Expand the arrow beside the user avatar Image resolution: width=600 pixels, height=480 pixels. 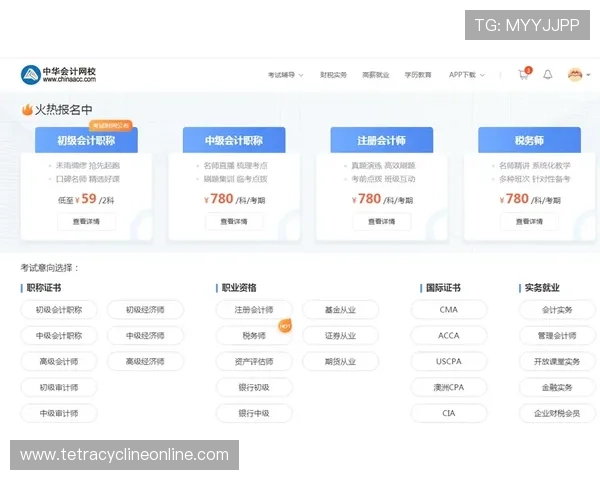pos(589,75)
